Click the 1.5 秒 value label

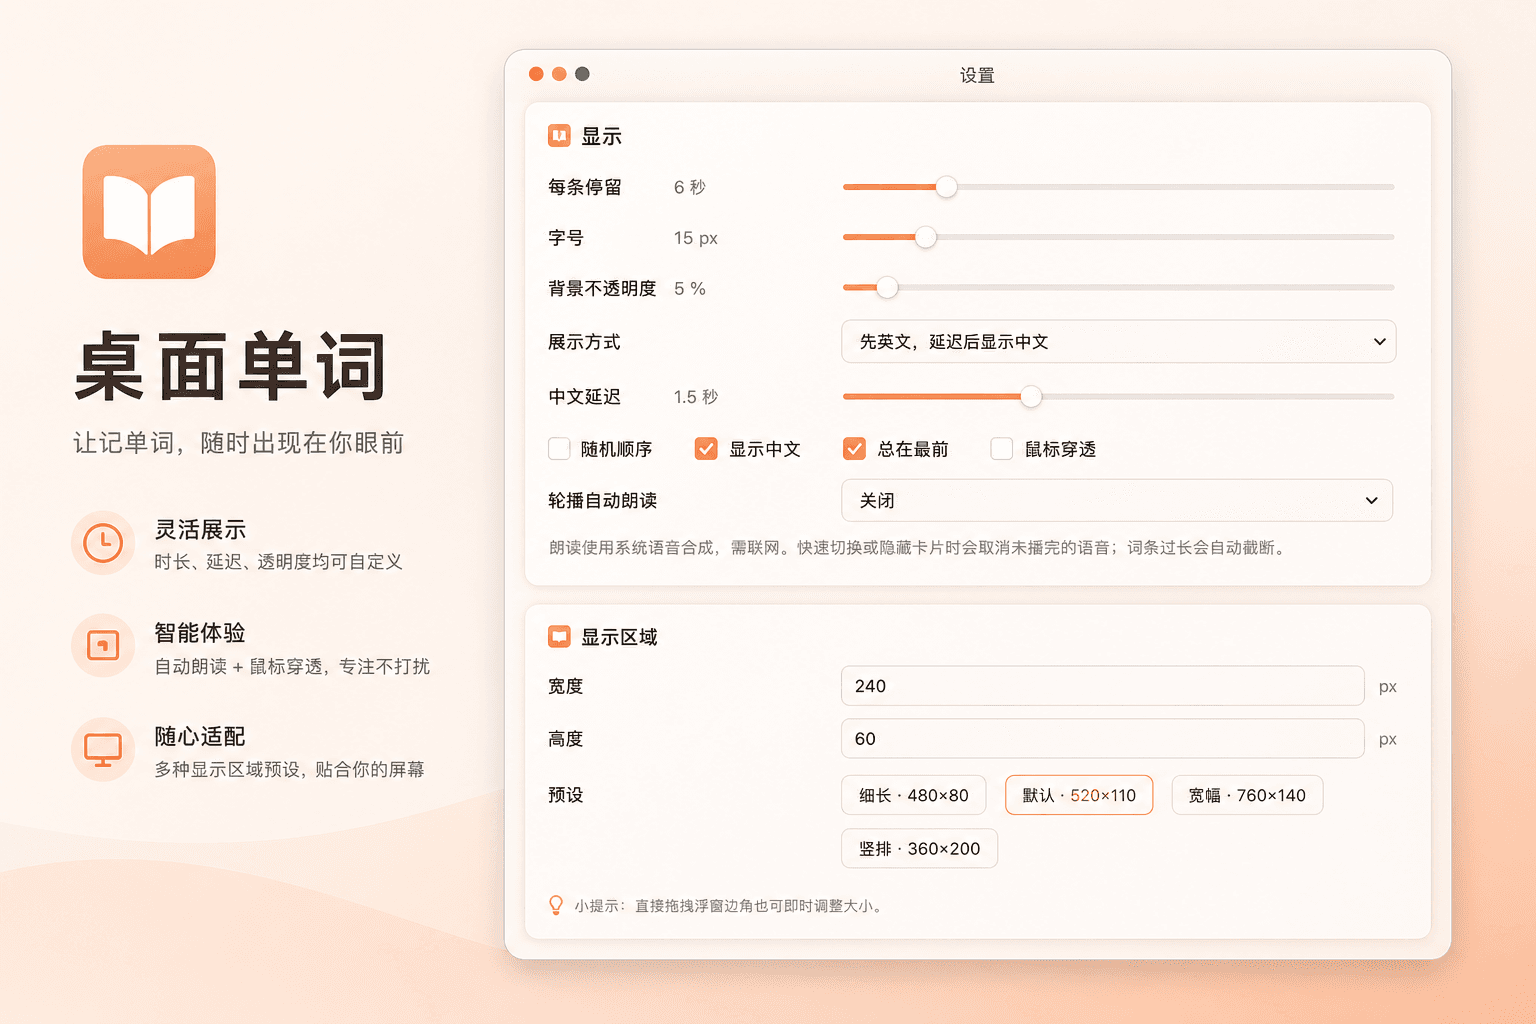coord(696,397)
